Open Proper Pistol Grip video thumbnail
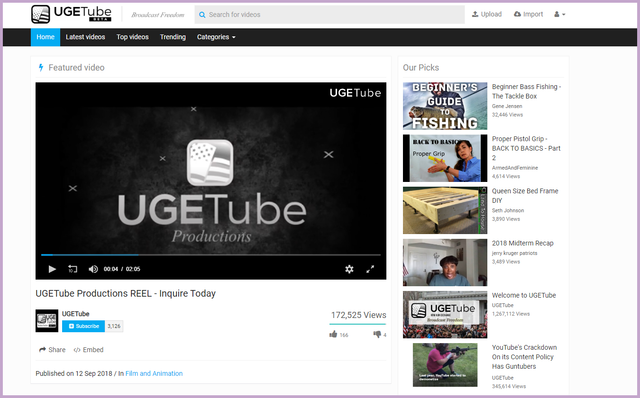Image resolution: width=640 pixels, height=398 pixels. [x=445, y=158]
